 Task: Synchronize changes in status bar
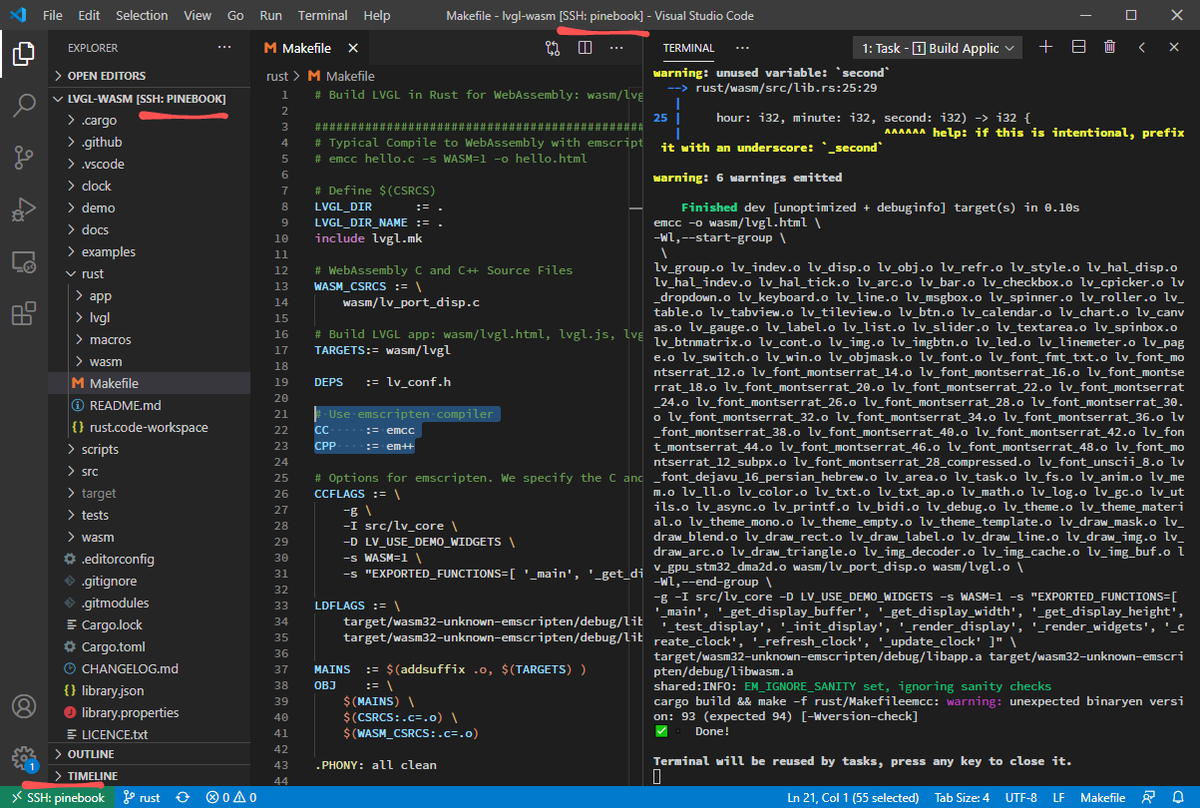(183, 797)
